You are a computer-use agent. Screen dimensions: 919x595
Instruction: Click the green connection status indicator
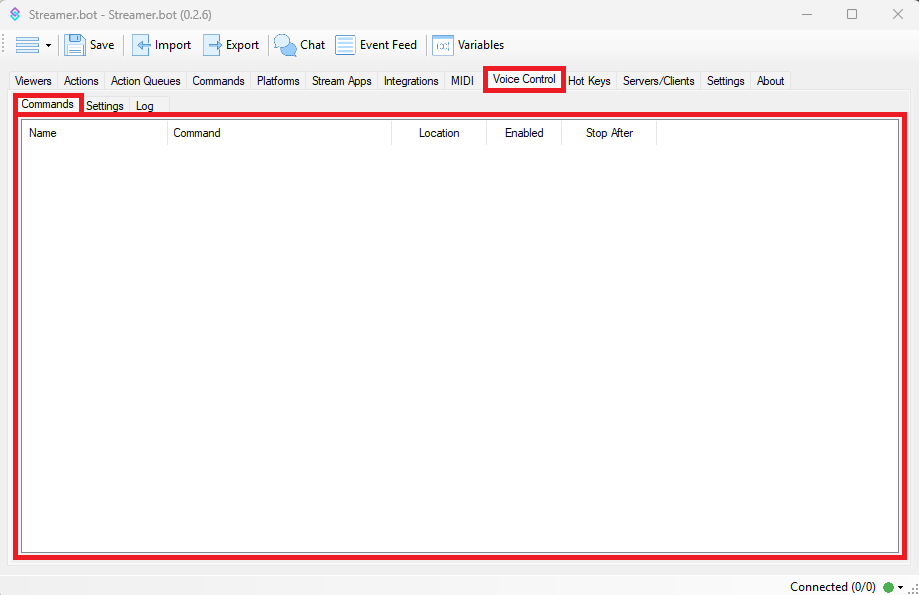(888, 587)
